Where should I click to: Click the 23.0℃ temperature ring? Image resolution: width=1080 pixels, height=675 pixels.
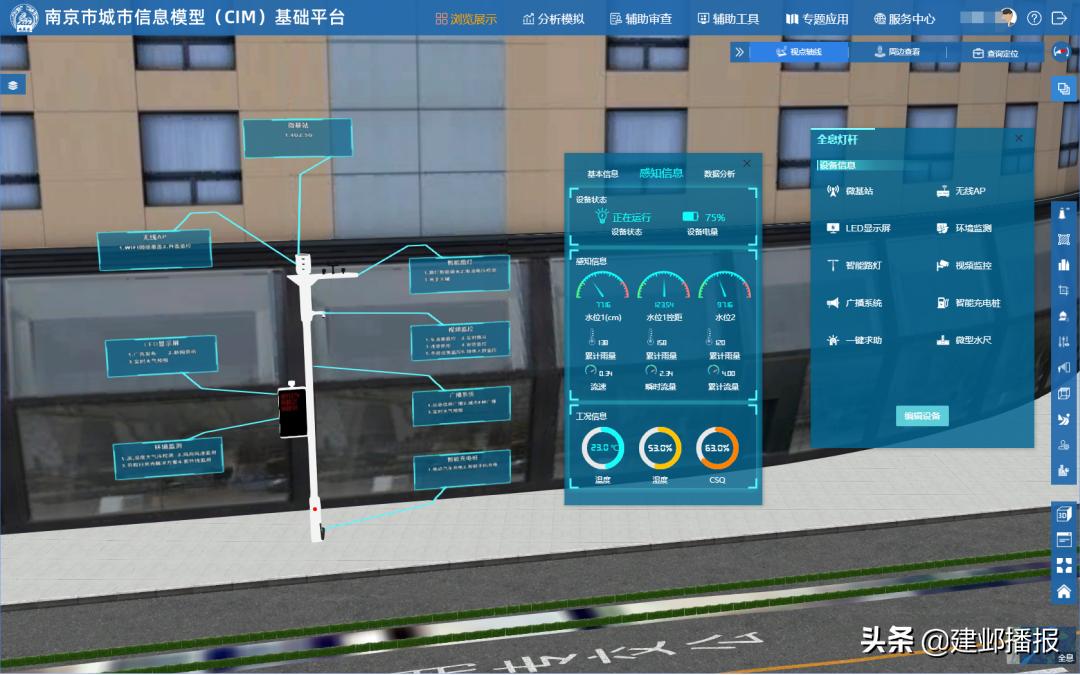[603, 448]
